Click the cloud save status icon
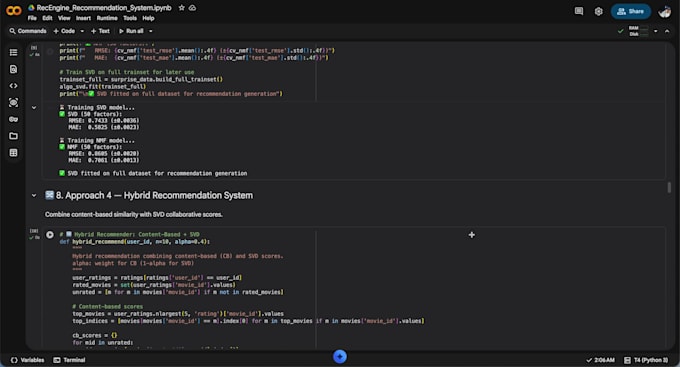The image size is (680, 367). point(193,8)
